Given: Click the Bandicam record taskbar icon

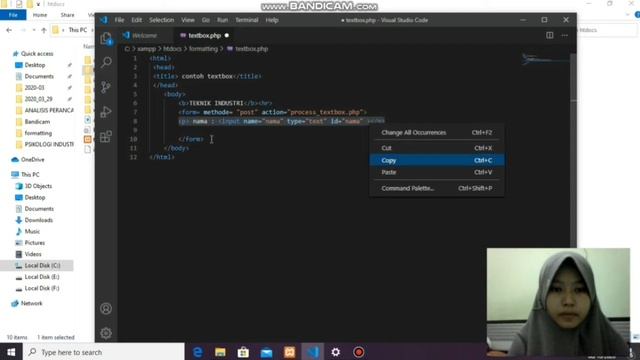Looking at the screenshot, I should [359, 352].
